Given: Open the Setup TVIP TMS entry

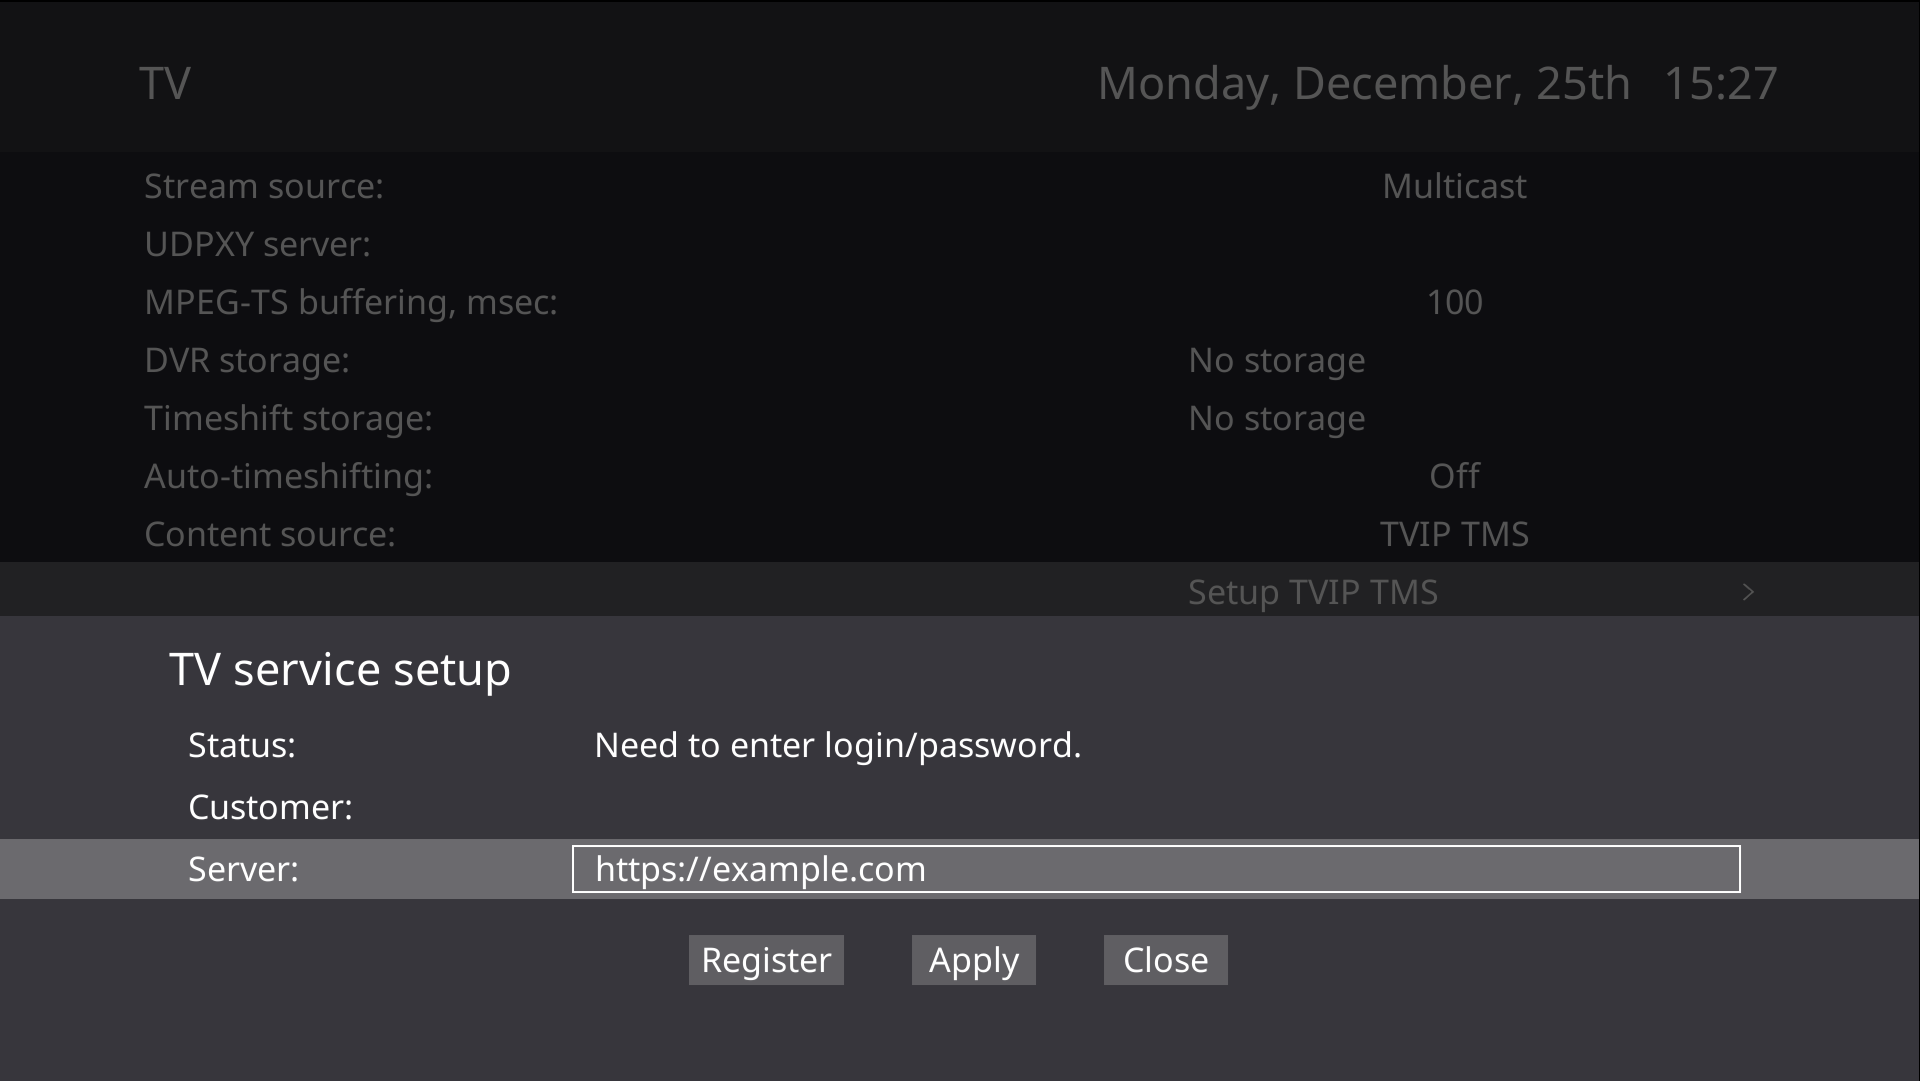Looking at the screenshot, I should (1312, 592).
